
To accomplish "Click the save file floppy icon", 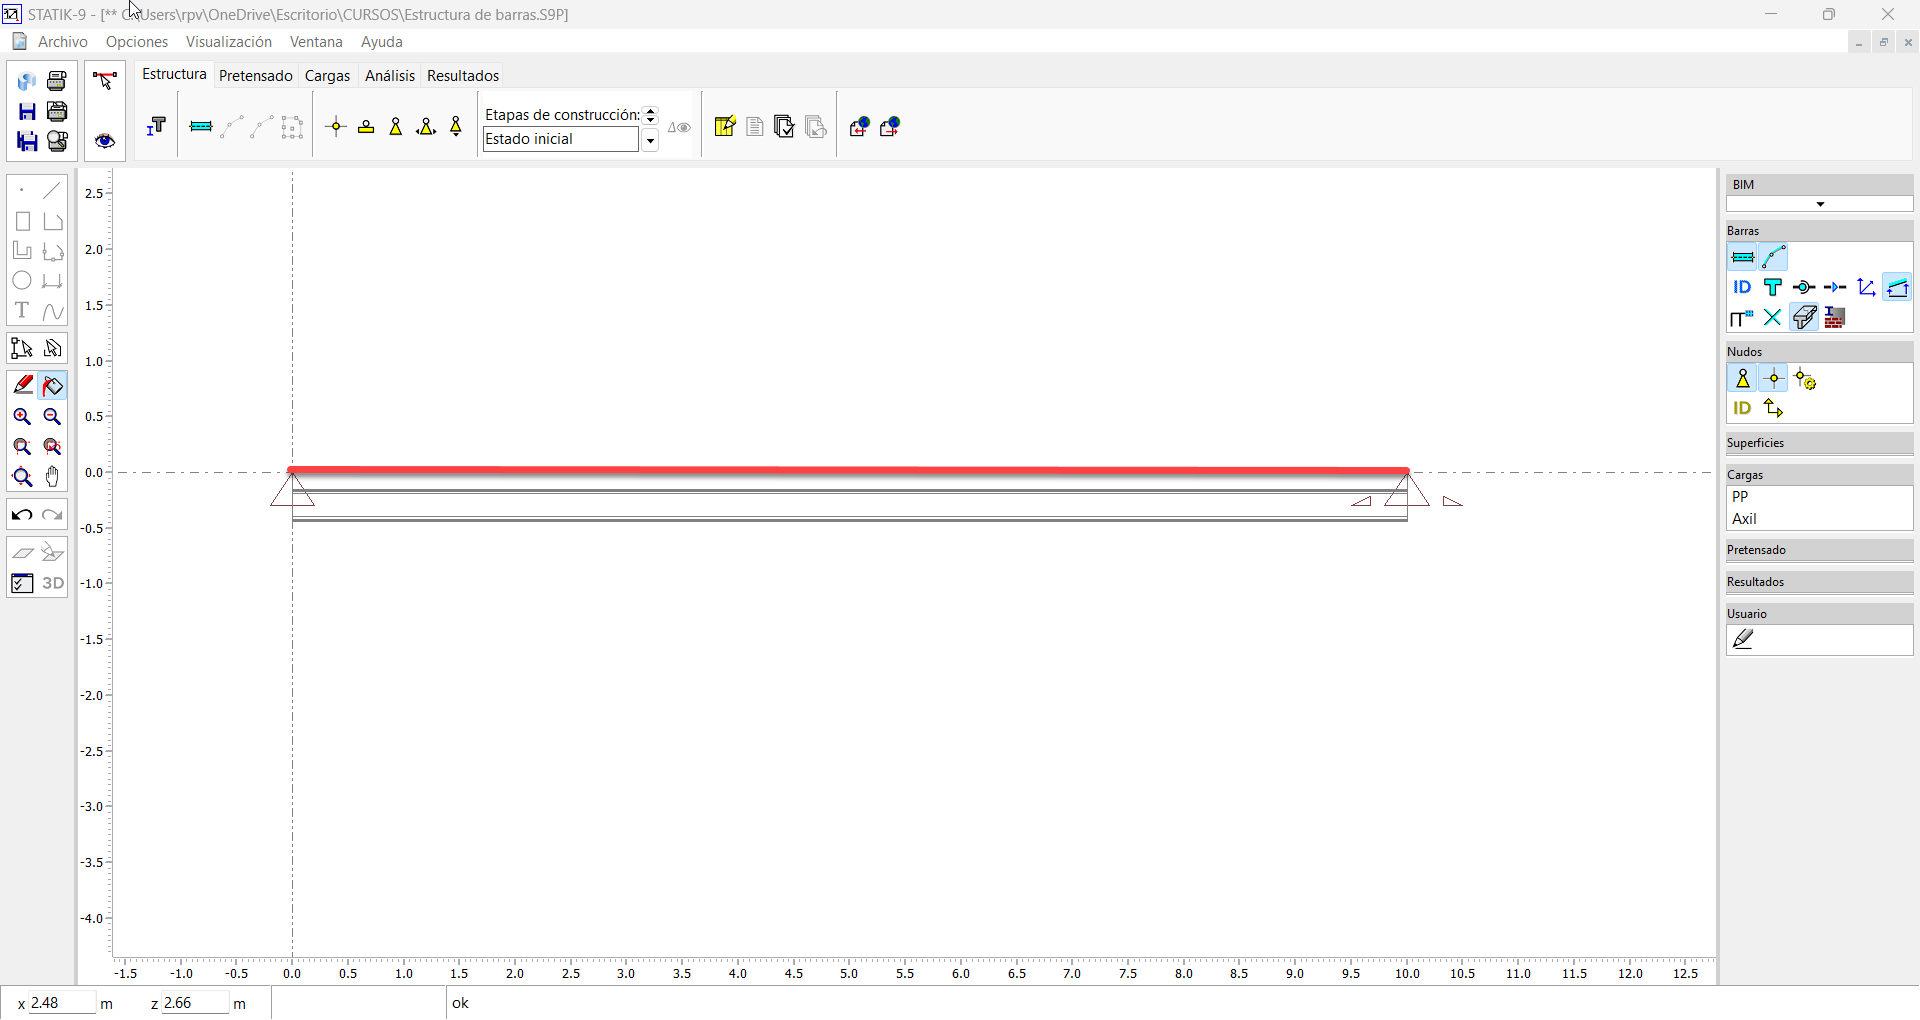I will coord(27,111).
